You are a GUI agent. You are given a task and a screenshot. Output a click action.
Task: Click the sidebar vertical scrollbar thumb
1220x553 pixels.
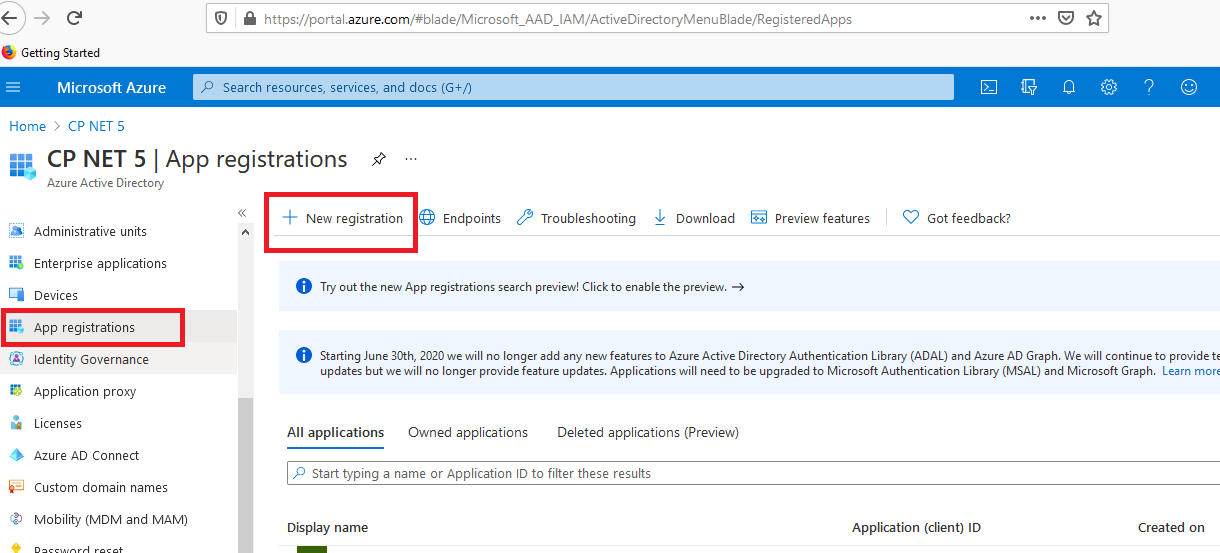[246, 475]
